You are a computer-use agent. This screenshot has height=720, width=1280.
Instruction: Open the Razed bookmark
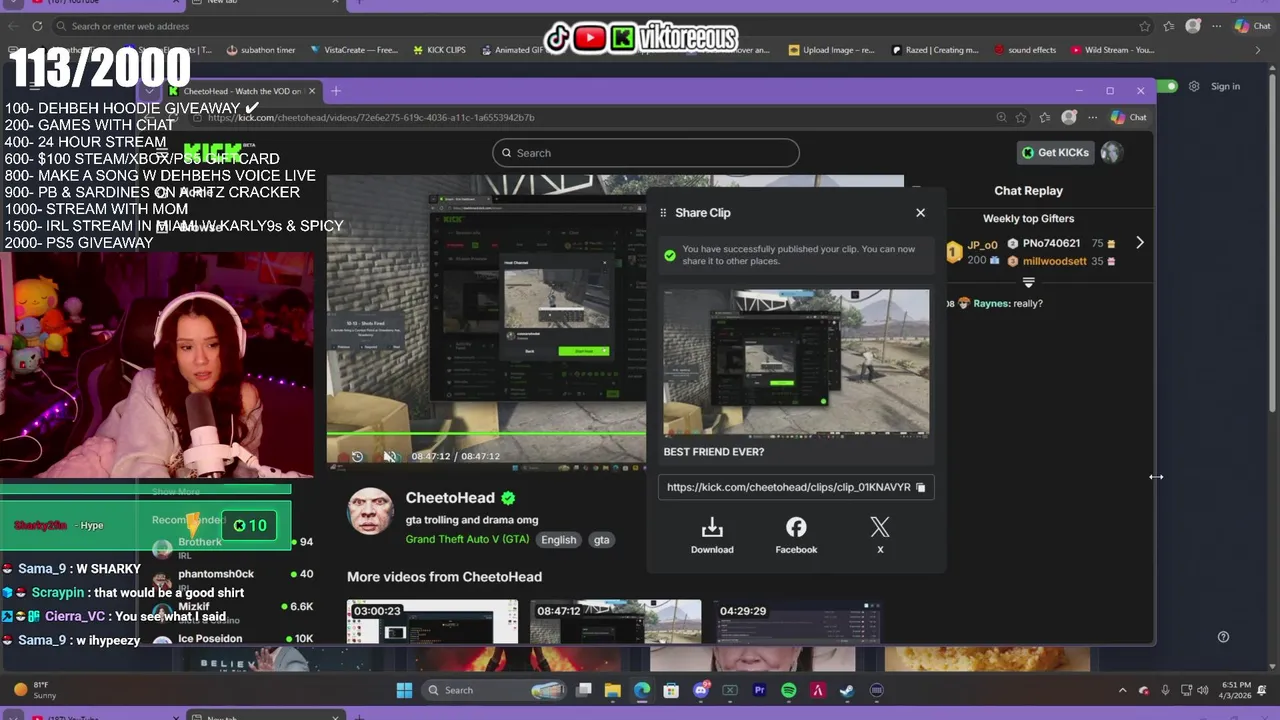click(x=935, y=50)
